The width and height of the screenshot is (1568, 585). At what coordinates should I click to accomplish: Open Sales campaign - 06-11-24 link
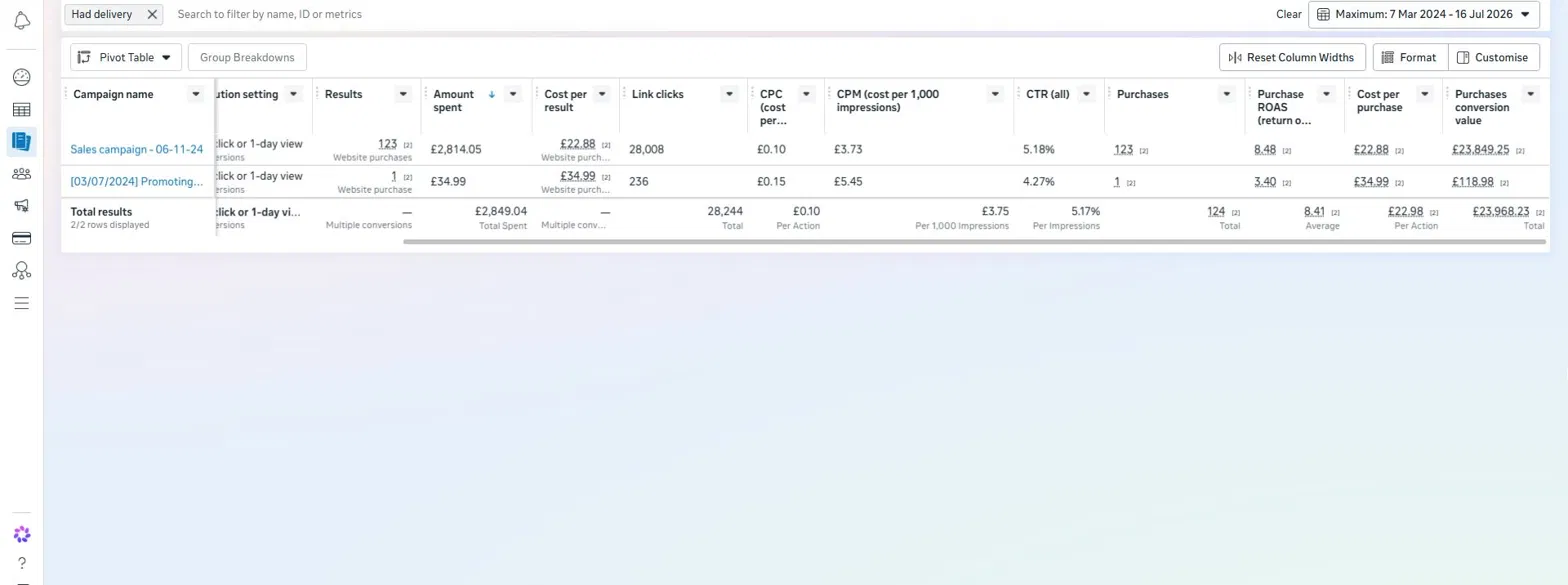(x=137, y=149)
